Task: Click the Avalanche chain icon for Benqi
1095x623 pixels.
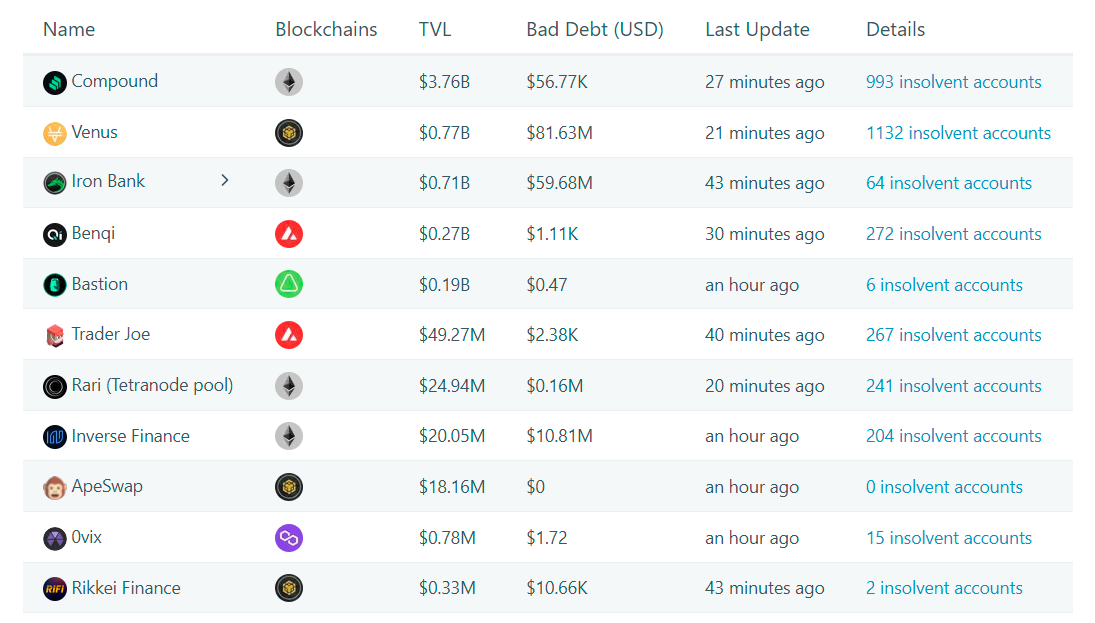Action: tap(288, 234)
